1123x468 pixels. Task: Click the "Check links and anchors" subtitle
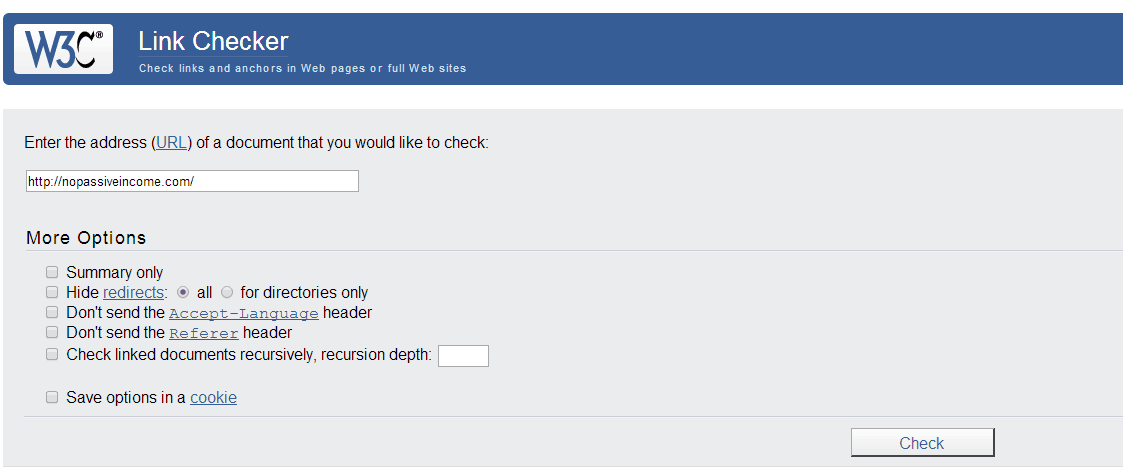pyautogui.click(x=302, y=69)
